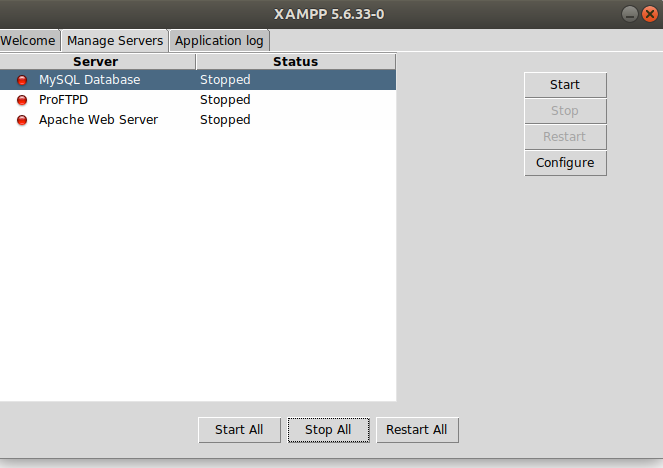Image resolution: width=663 pixels, height=468 pixels.
Task: Switch to the Welcome tab
Action: pos(29,41)
